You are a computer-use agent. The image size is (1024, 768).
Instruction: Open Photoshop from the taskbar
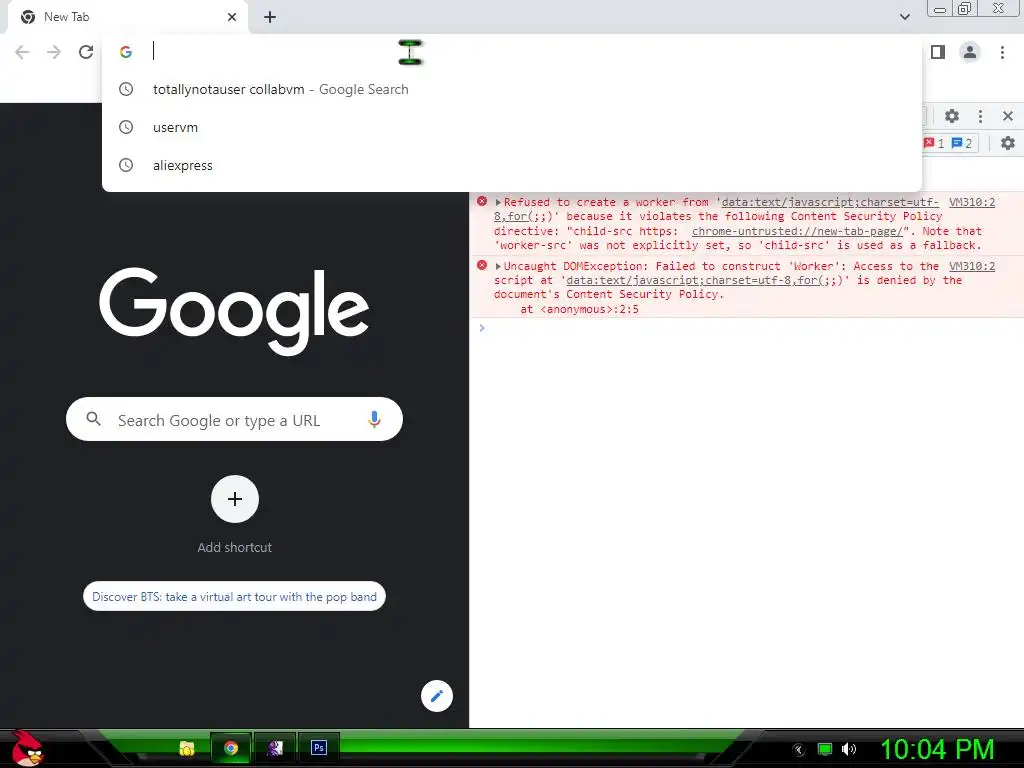click(x=319, y=748)
